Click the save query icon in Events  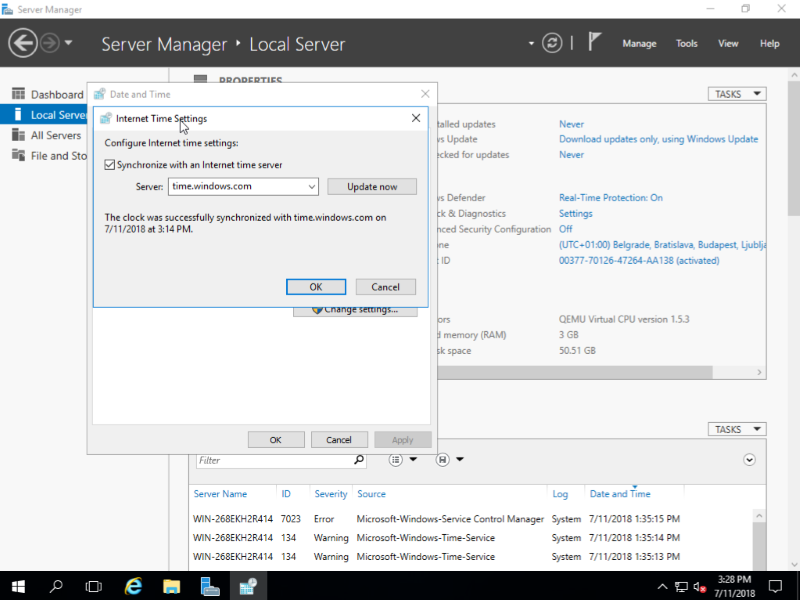point(442,460)
